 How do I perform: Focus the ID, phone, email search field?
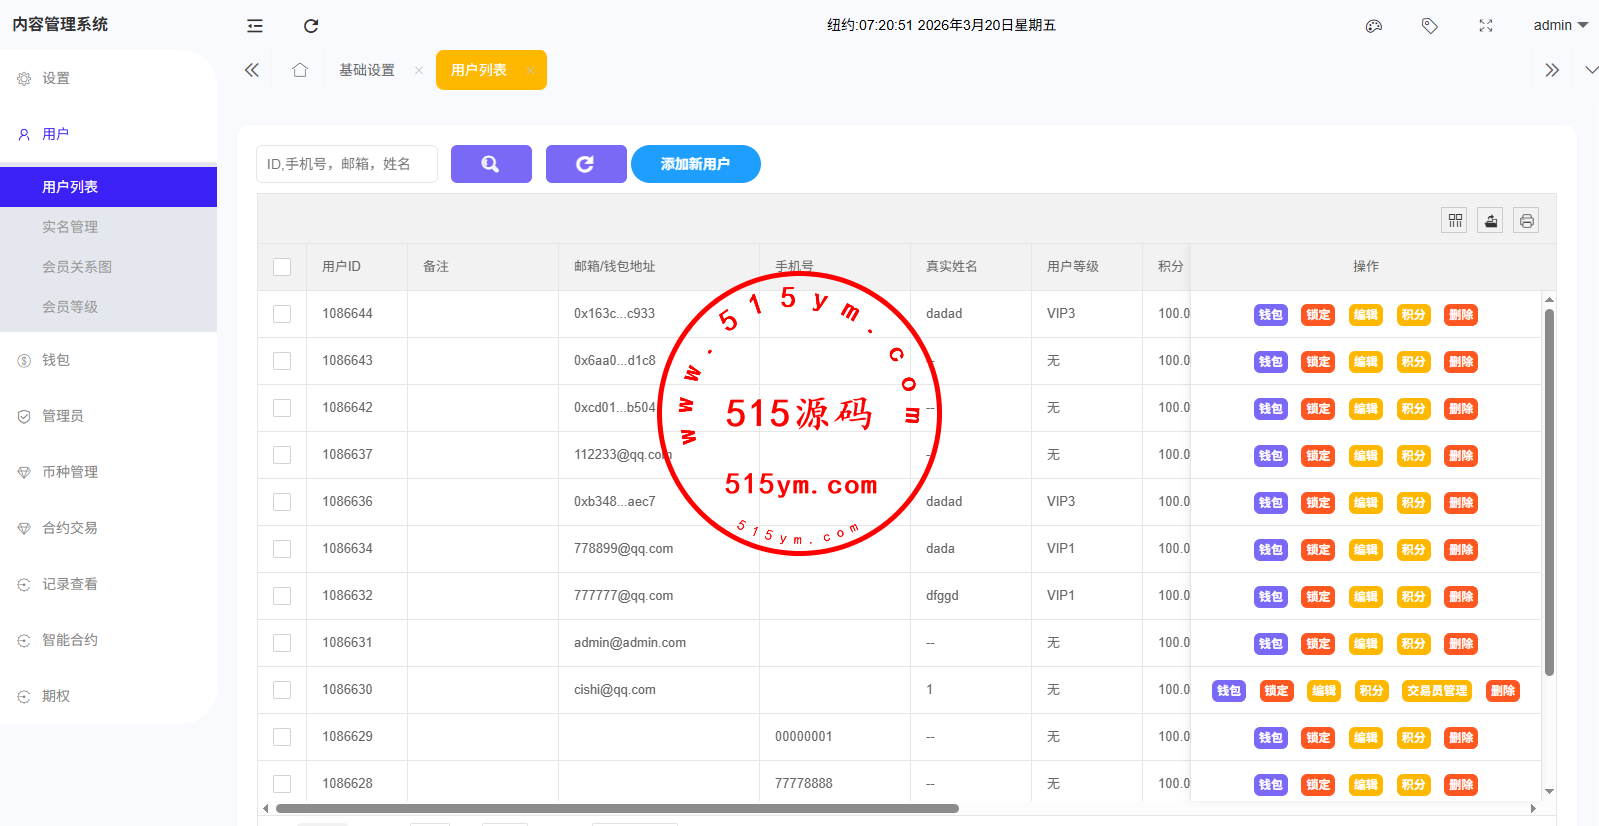[347, 164]
